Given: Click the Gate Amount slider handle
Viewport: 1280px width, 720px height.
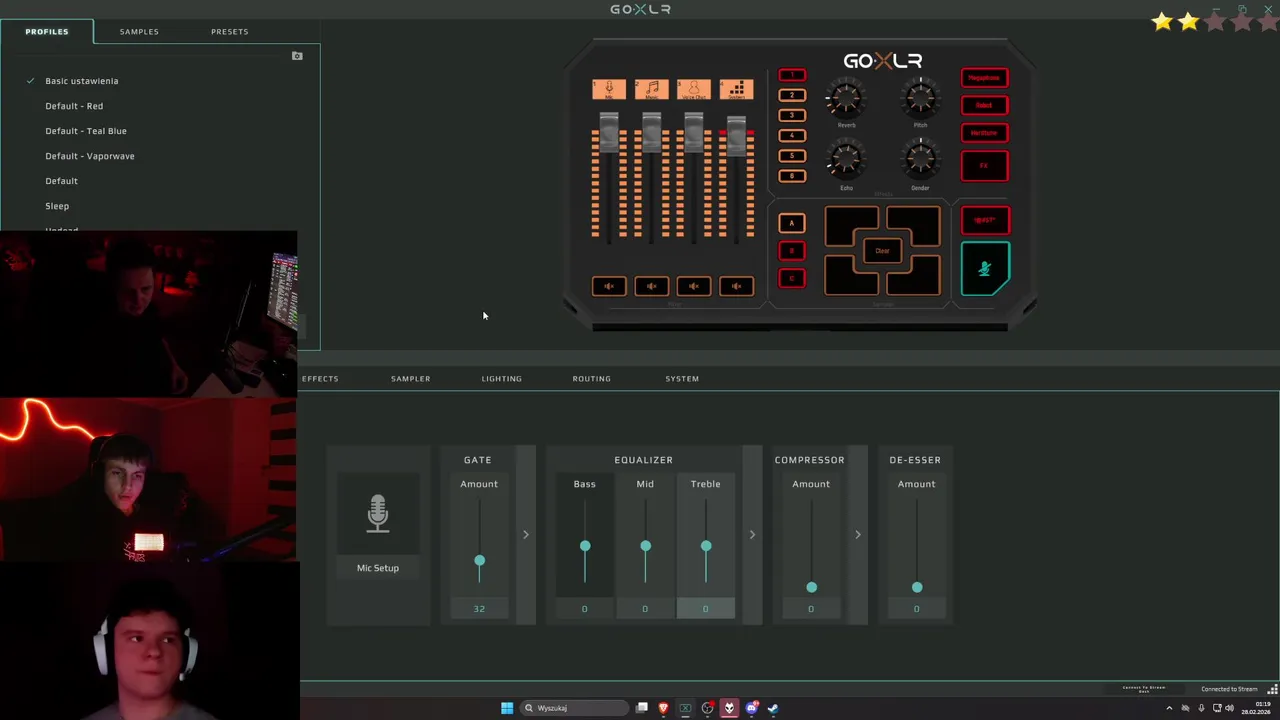Looking at the screenshot, I should click(479, 561).
